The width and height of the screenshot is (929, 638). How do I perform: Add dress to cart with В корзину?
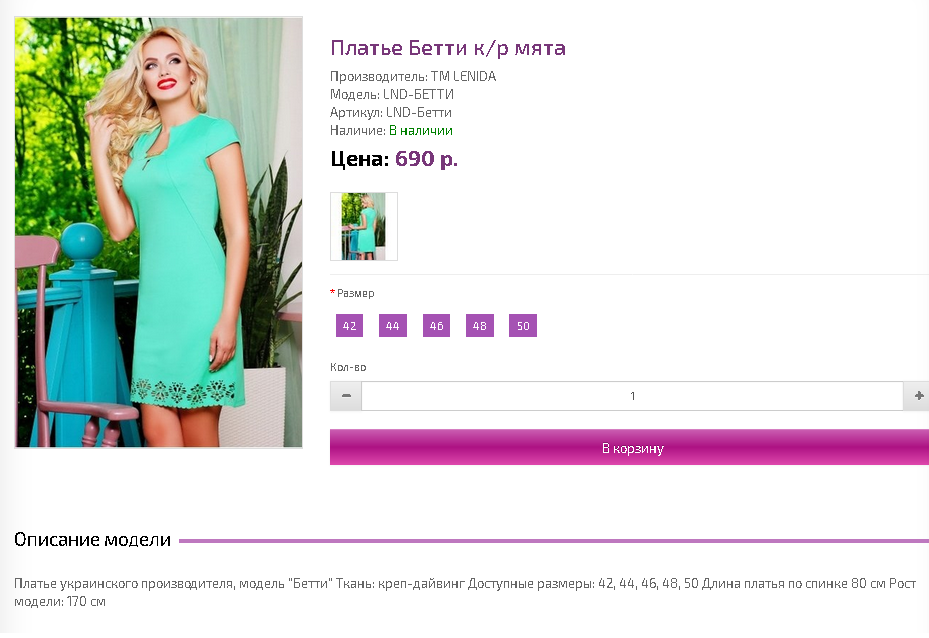coord(629,447)
